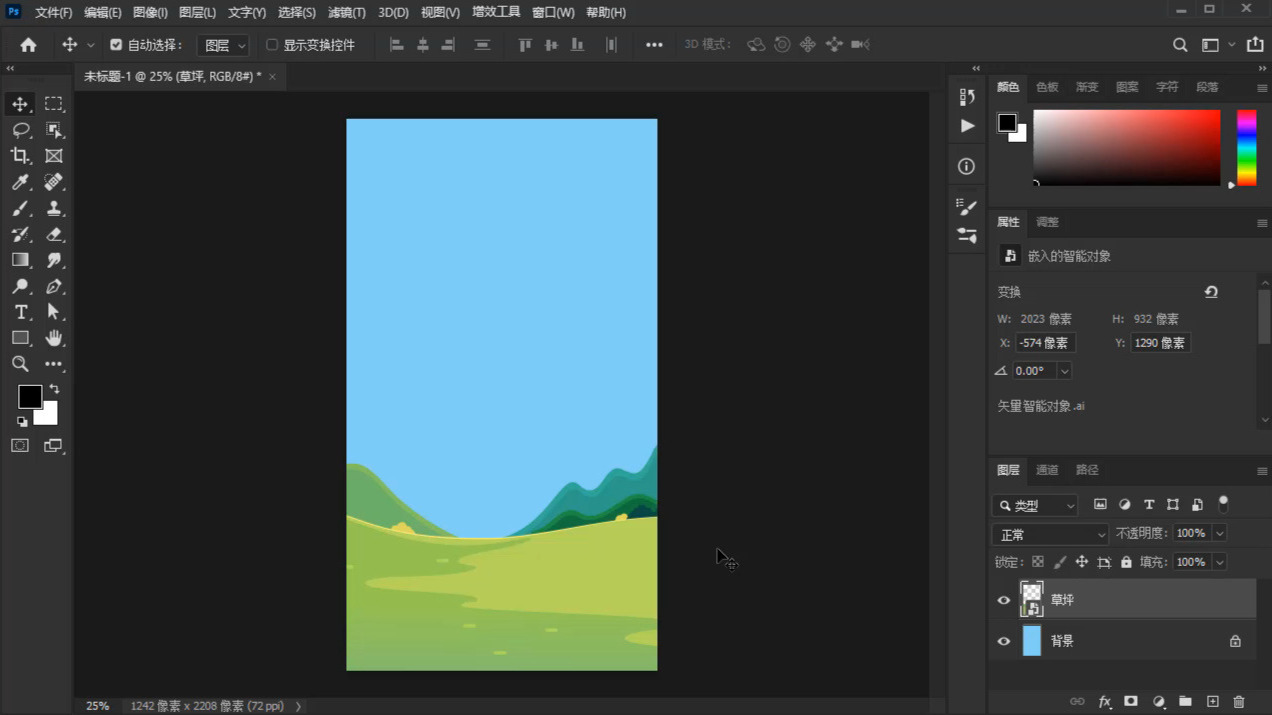This screenshot has width=1272, height=715.
Task: Open the search icon in options bar
Action: point(1180,45)
